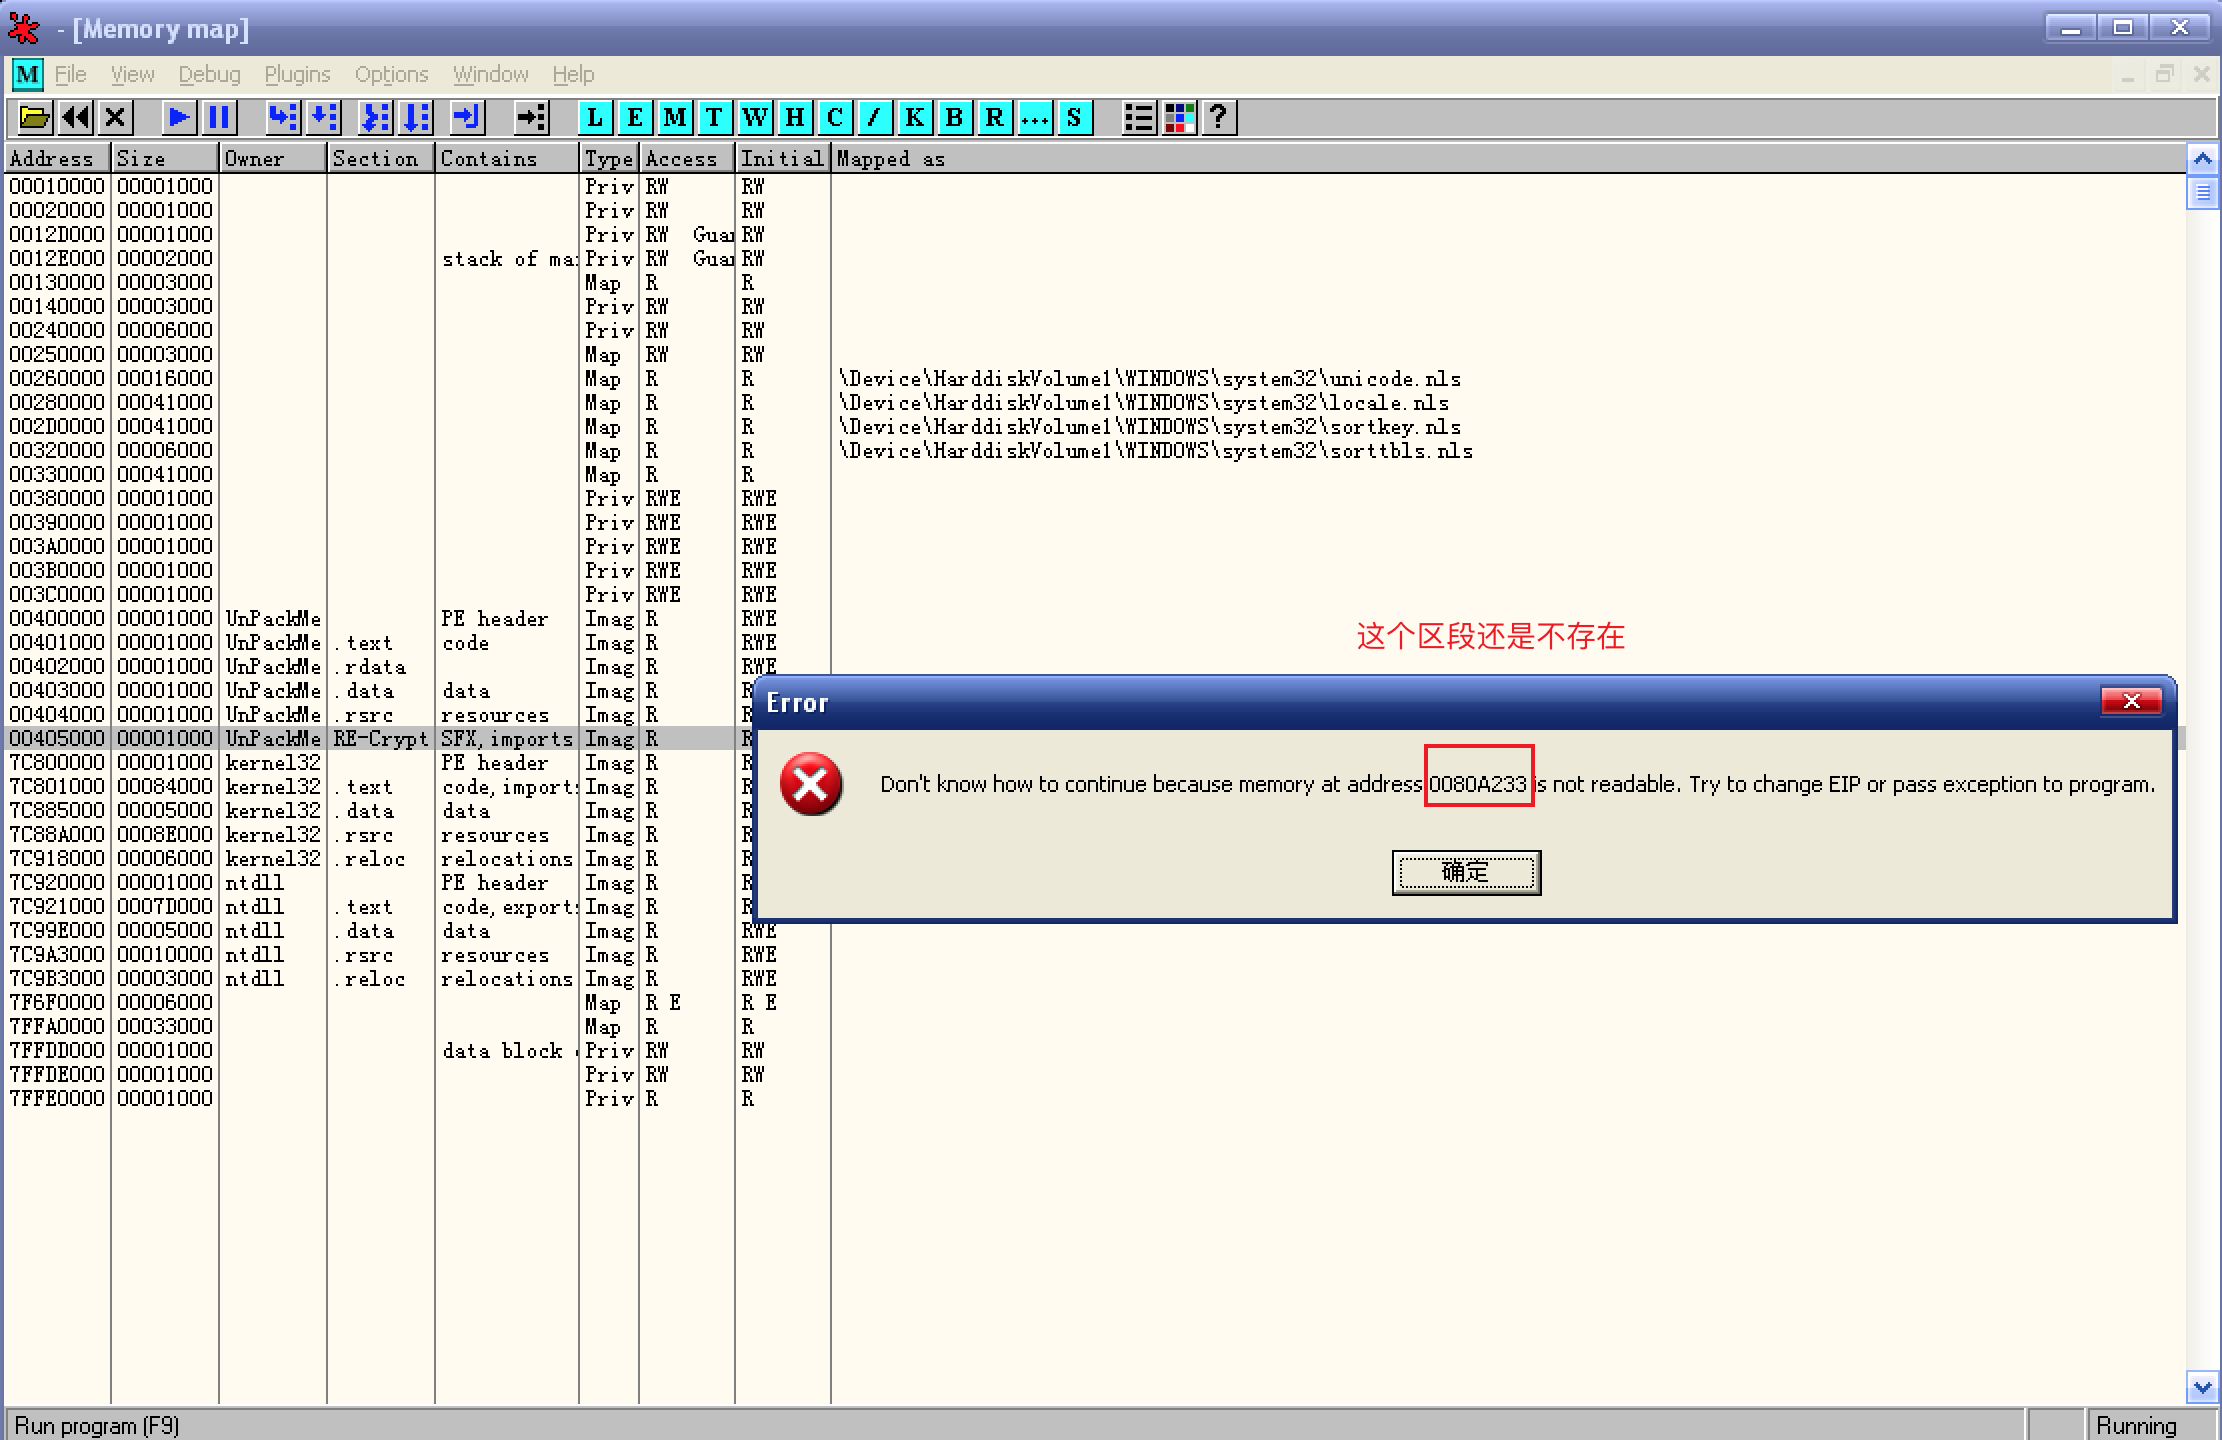Open the Log window (L button)
The image size is (2222, 1440).
click(x=595, y=118)
